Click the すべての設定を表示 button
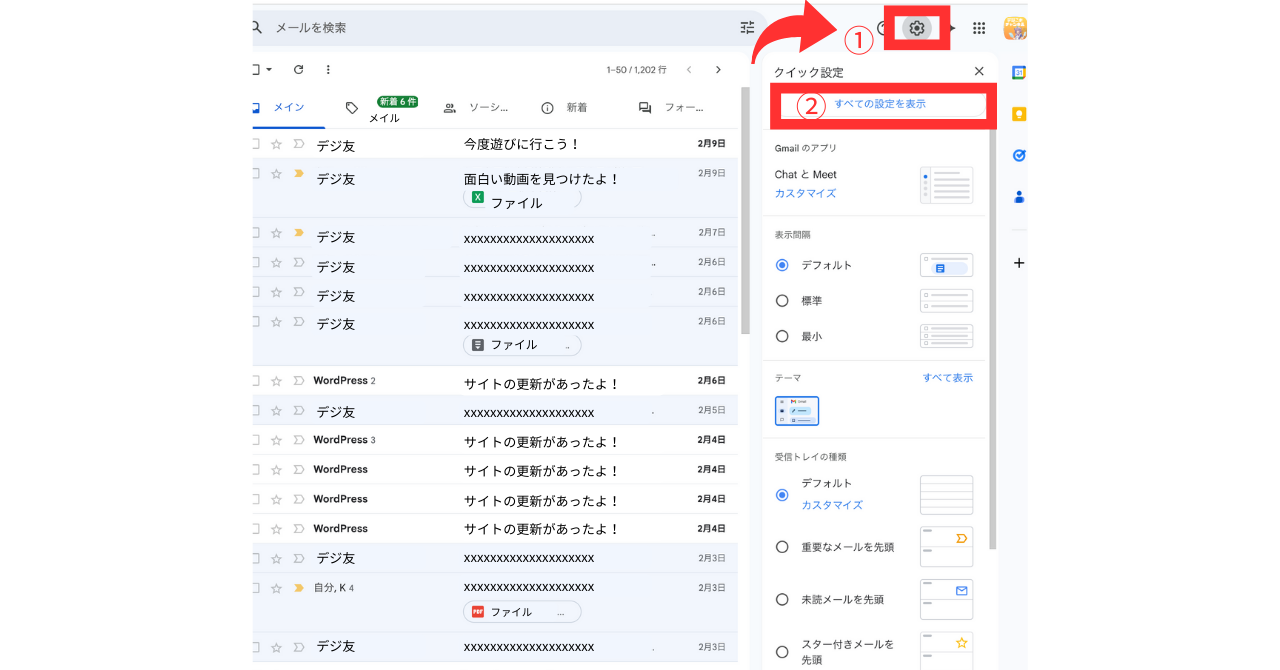The height and width of the screenshot is (670, 1280). click(x=880, y=104)
